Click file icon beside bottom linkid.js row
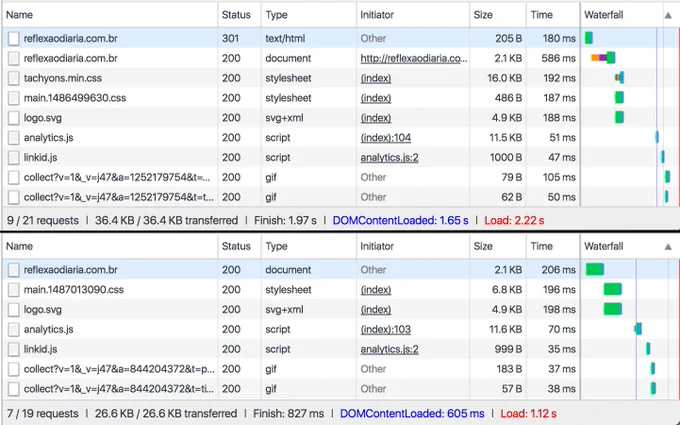 (13, 349)
